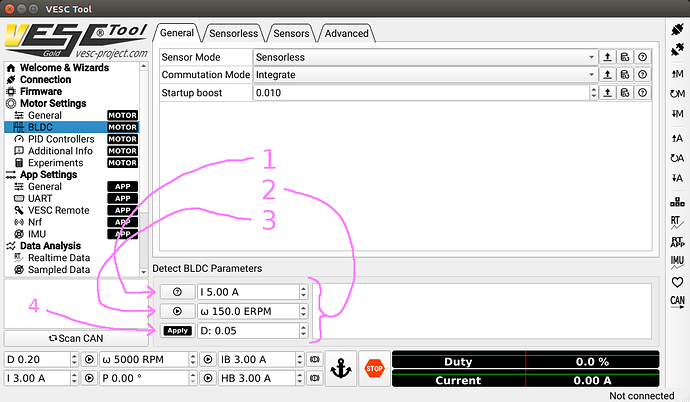Image resolution: width=690 pixels, height=402 pixels.
Task: Click the handbrake icon beside HB 3.00 A
Action: pos(314,378)
